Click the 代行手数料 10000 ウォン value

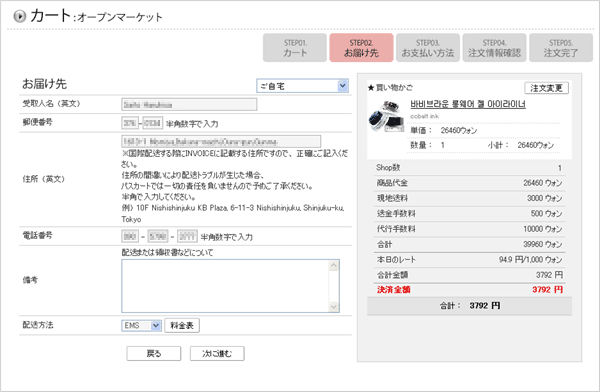pos(543,229)
